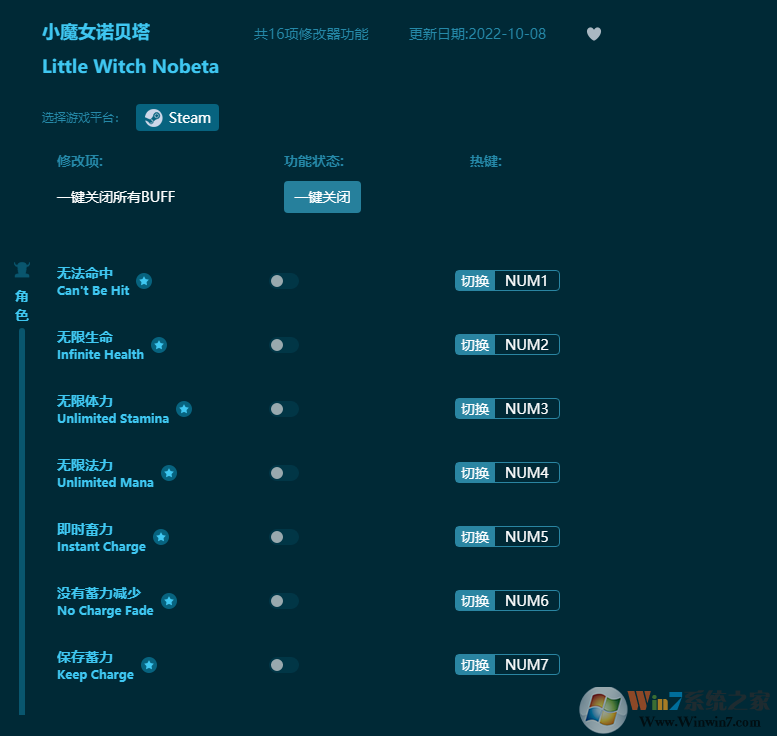Screen dimensions: 777x736
Task: Click star icon next to Keep Charge
Action: point(149,665)
